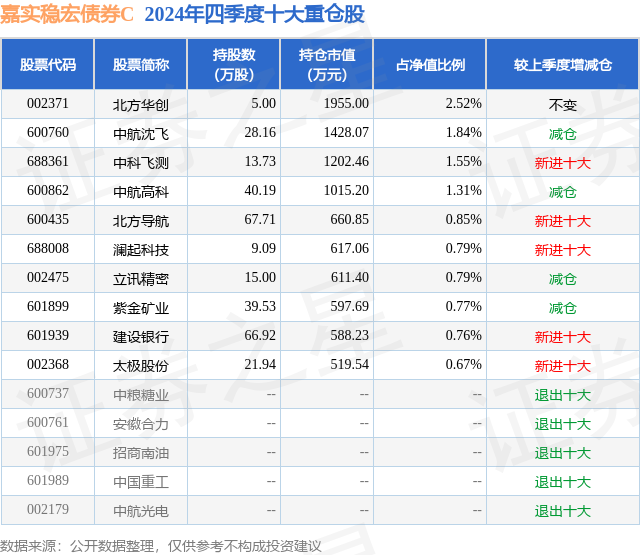Open the 北方华创 stock name
Screen dimensions: 640x555
point(141,105)
